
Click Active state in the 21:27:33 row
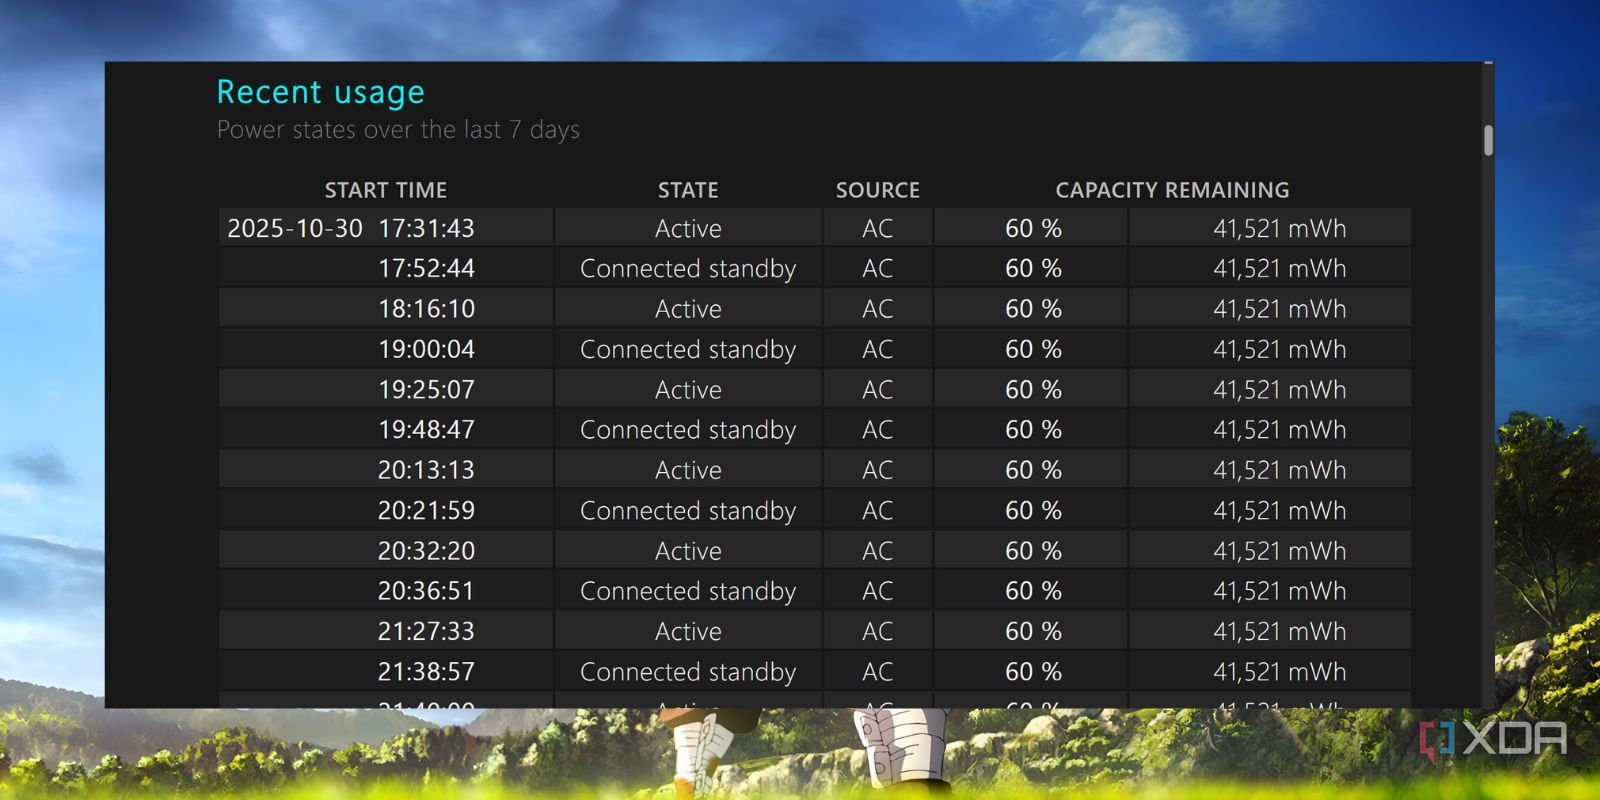pyautogui.click(x=688, y=631)
